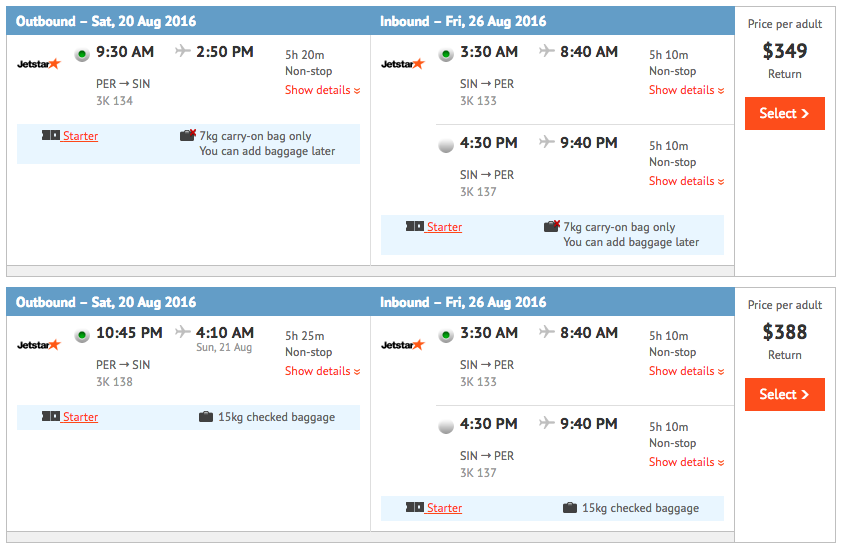Select the $388 return fare
Image resolution: width=843 pixels, height=548 pixels.
tap(784, 394)
